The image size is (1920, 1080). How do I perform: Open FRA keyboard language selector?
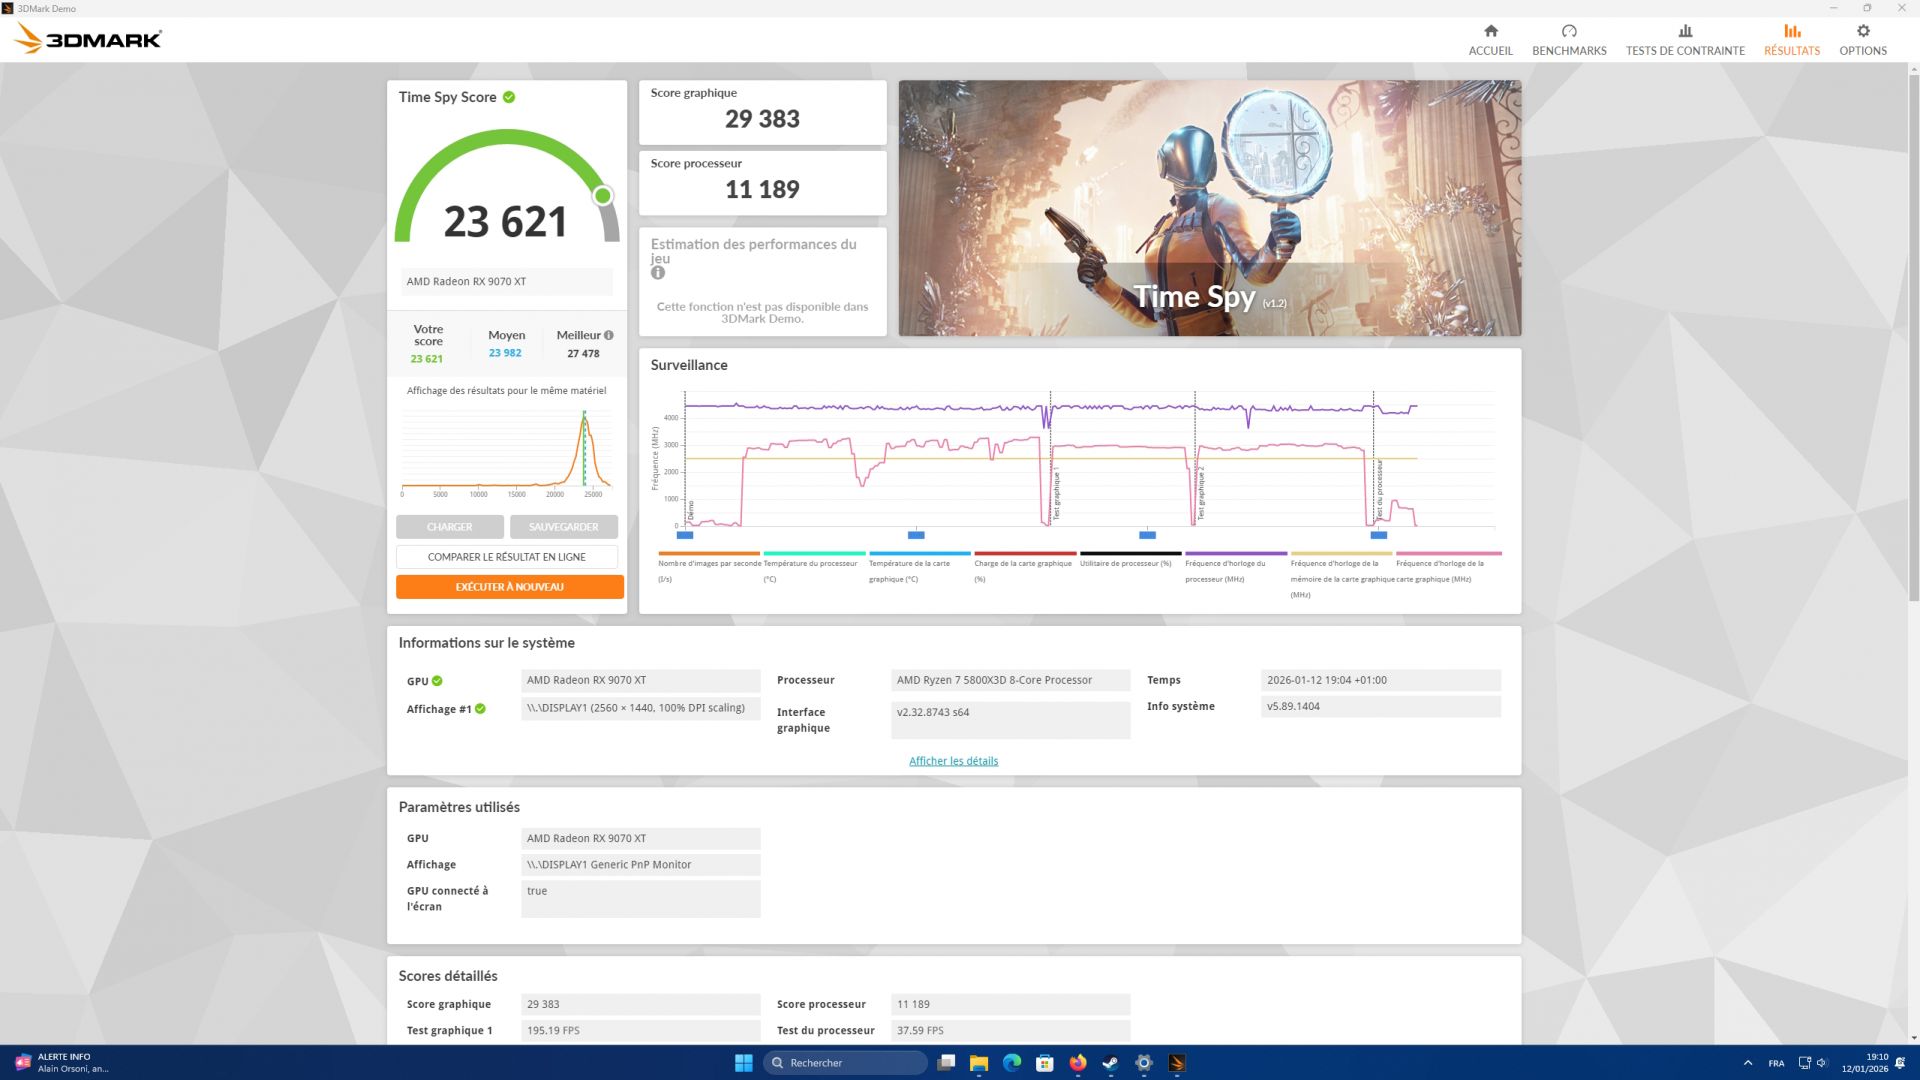pos(1776,1063)
